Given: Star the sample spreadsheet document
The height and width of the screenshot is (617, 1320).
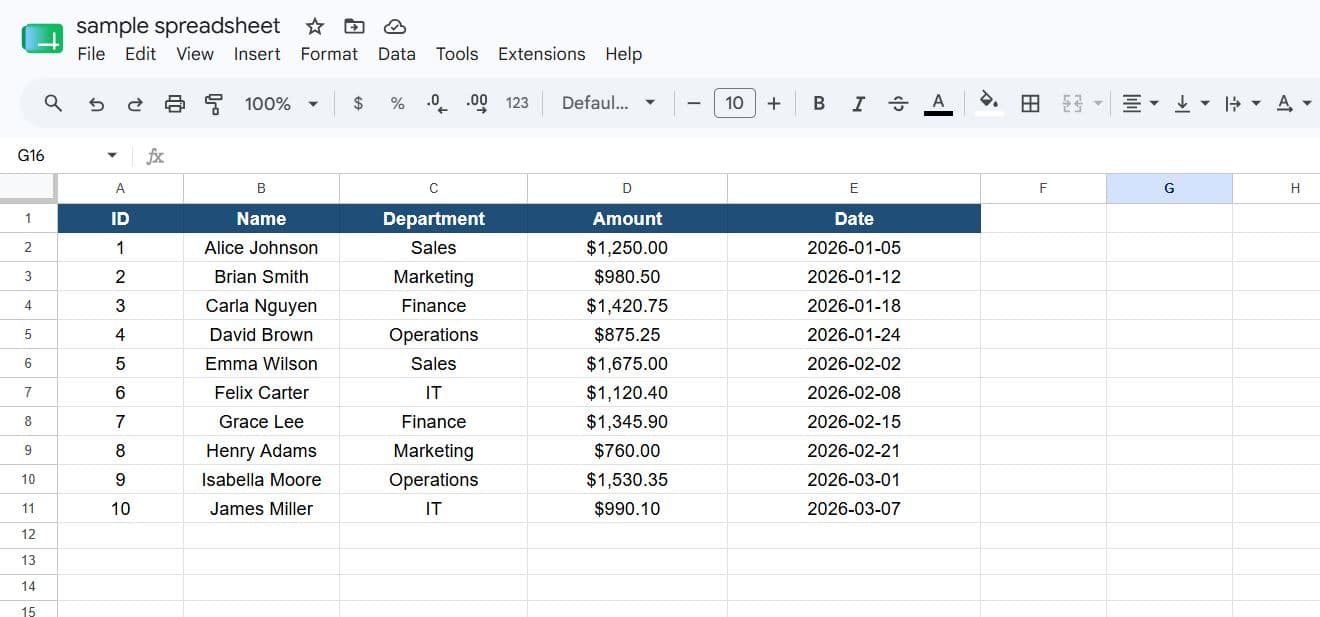Looking at the screenshot, I should point(315,27).
